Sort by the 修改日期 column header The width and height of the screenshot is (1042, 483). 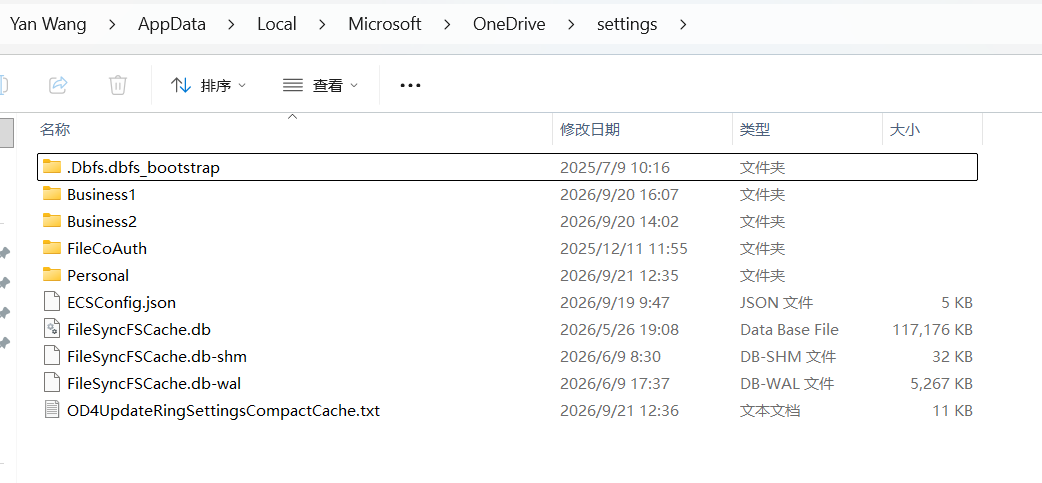pyautogui.click(x=590, y=130)
